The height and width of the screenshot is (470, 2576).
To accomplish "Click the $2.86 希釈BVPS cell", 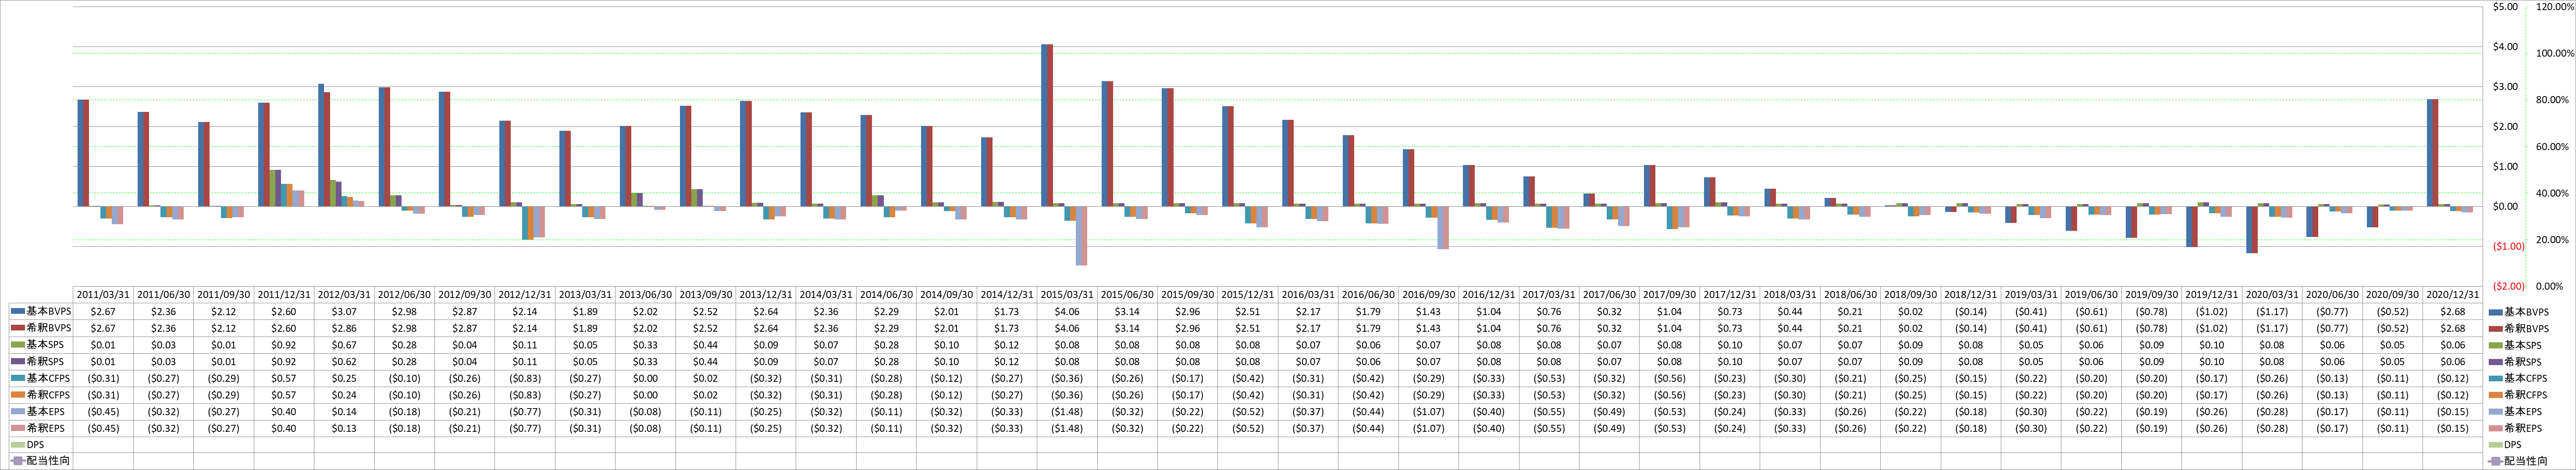I will [x=344, y=328].
